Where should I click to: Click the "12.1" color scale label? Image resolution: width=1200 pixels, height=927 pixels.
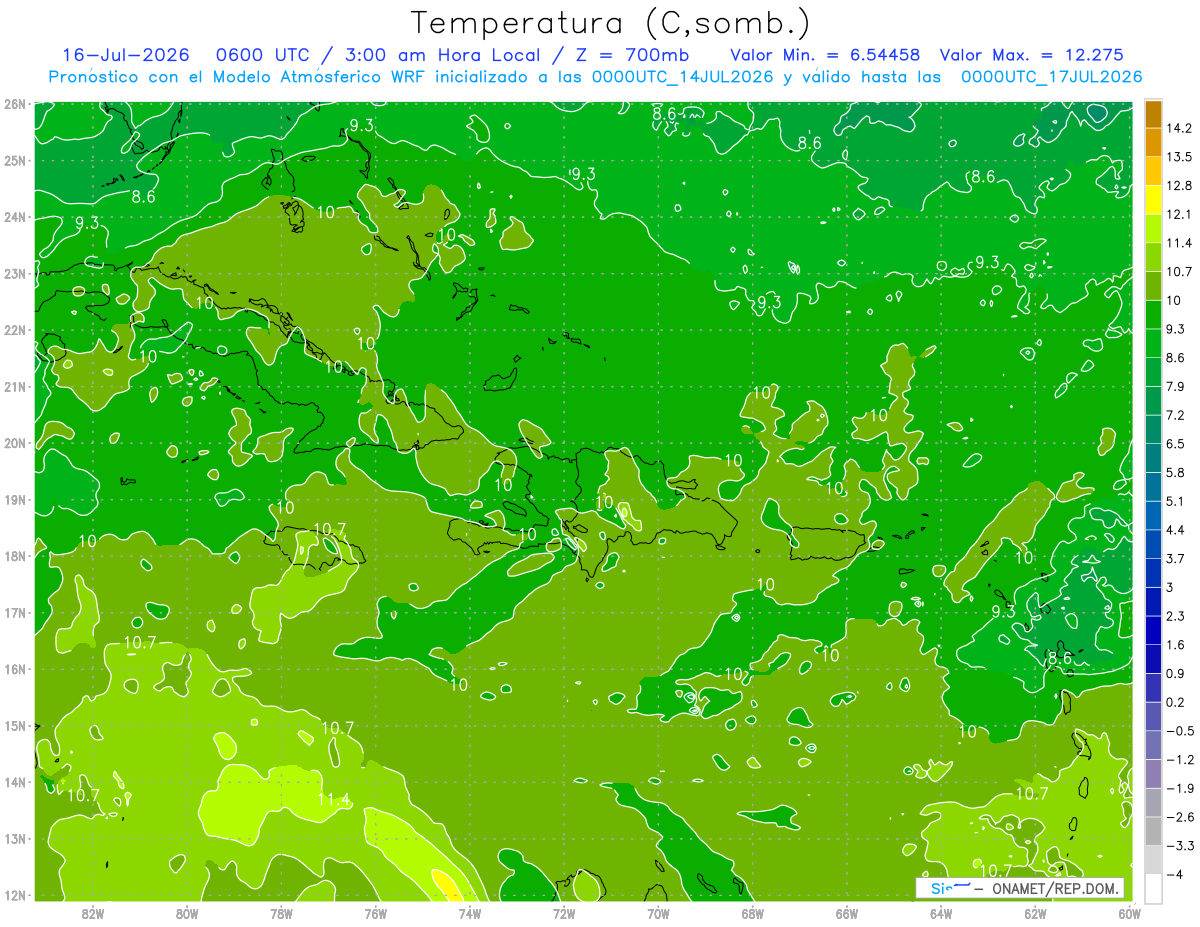pos(1178,213)
